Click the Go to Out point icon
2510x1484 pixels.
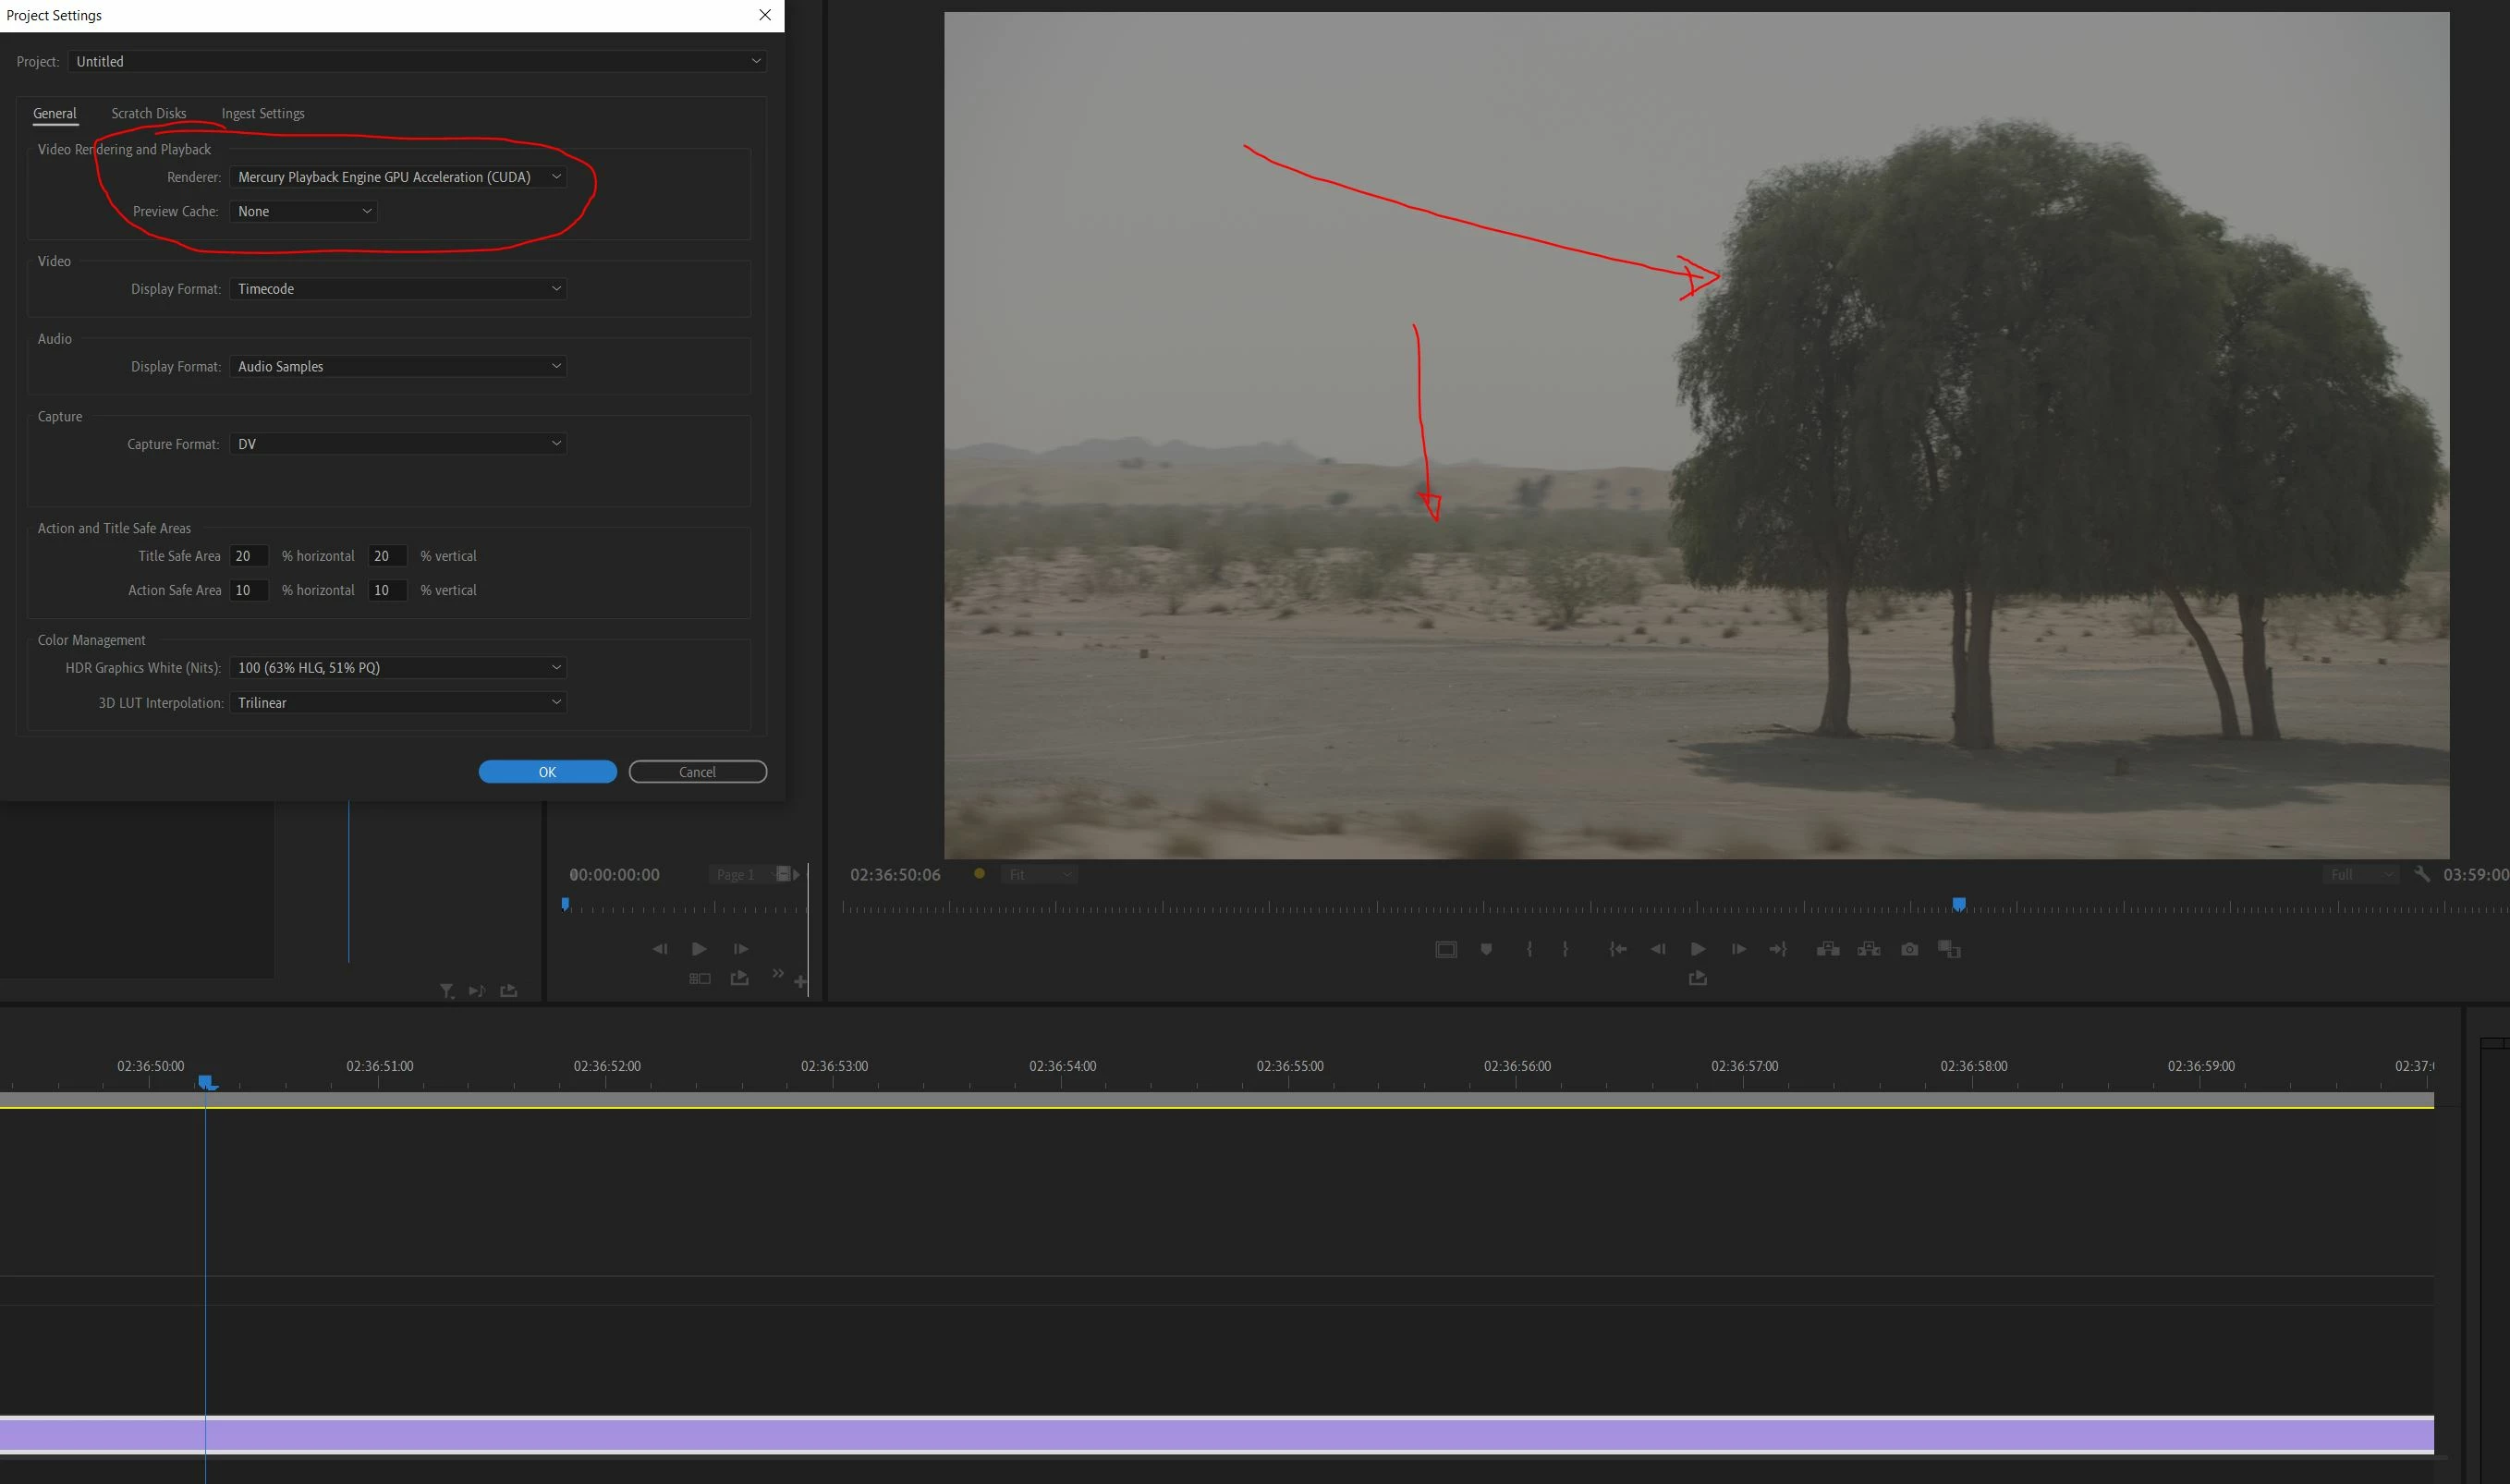(1777, 949)
